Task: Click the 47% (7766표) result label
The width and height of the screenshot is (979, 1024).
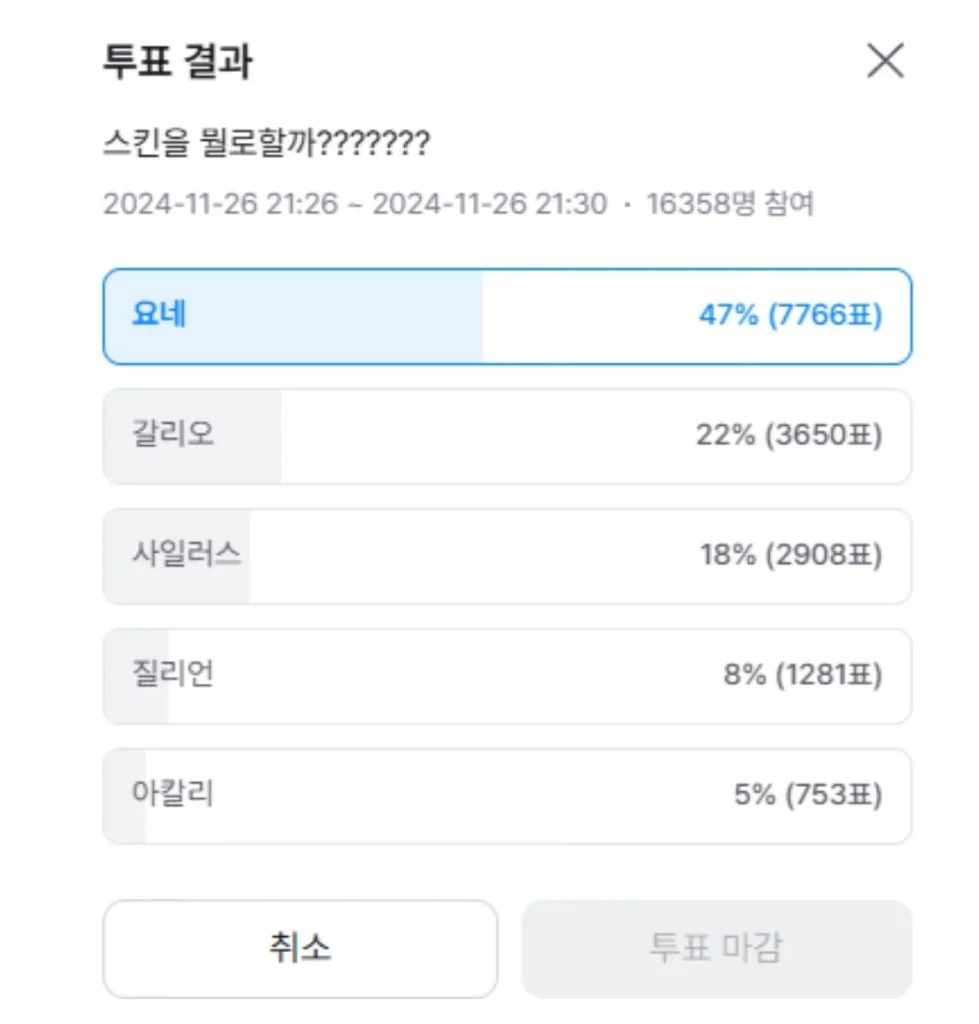Action: coord(790,315)
